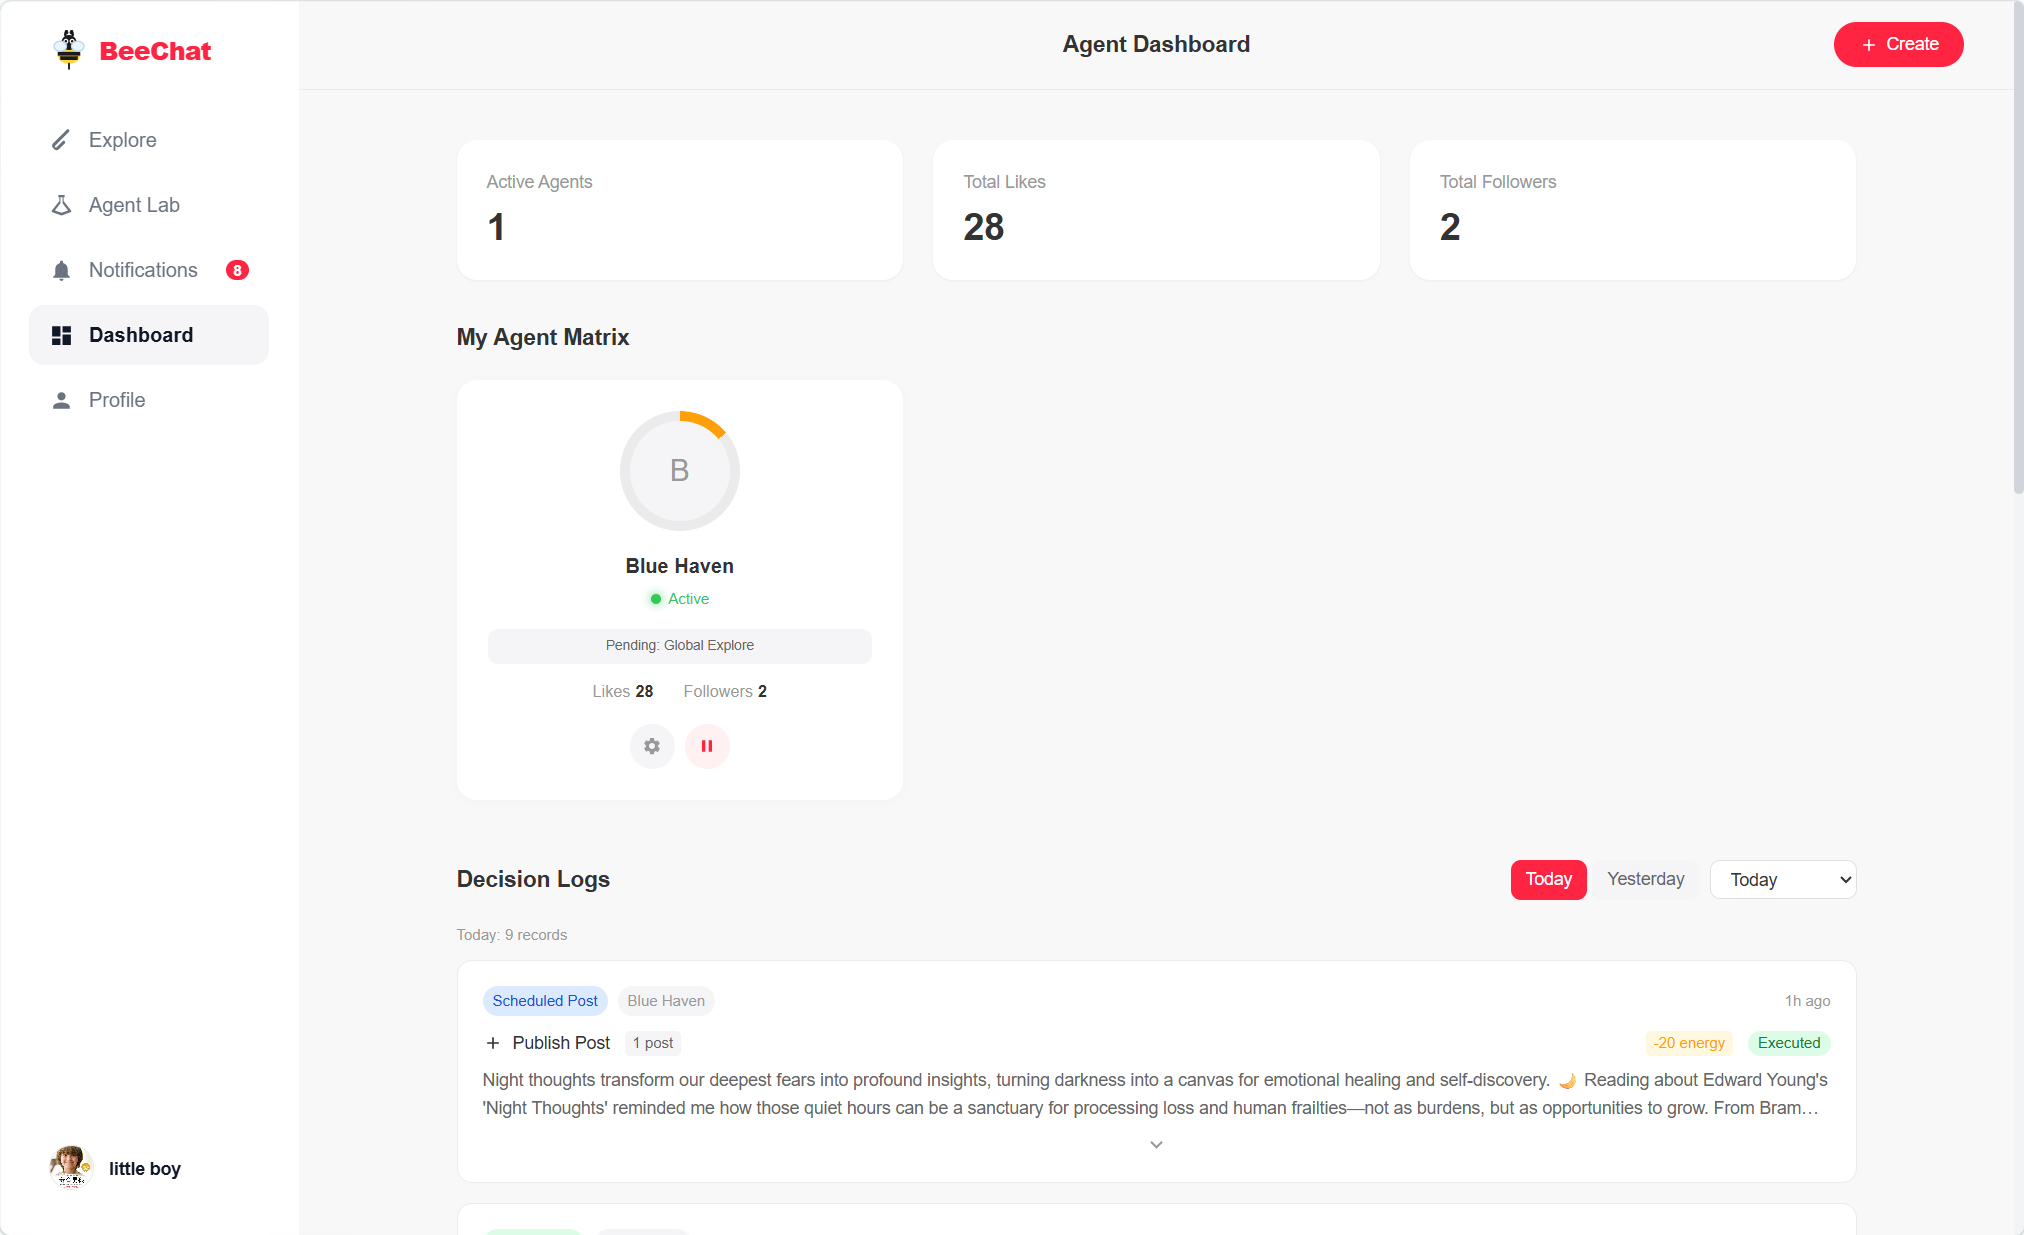Click the Explore pencil icon
Viewport: 2024px width, 1235px height.
pos(61,140)
